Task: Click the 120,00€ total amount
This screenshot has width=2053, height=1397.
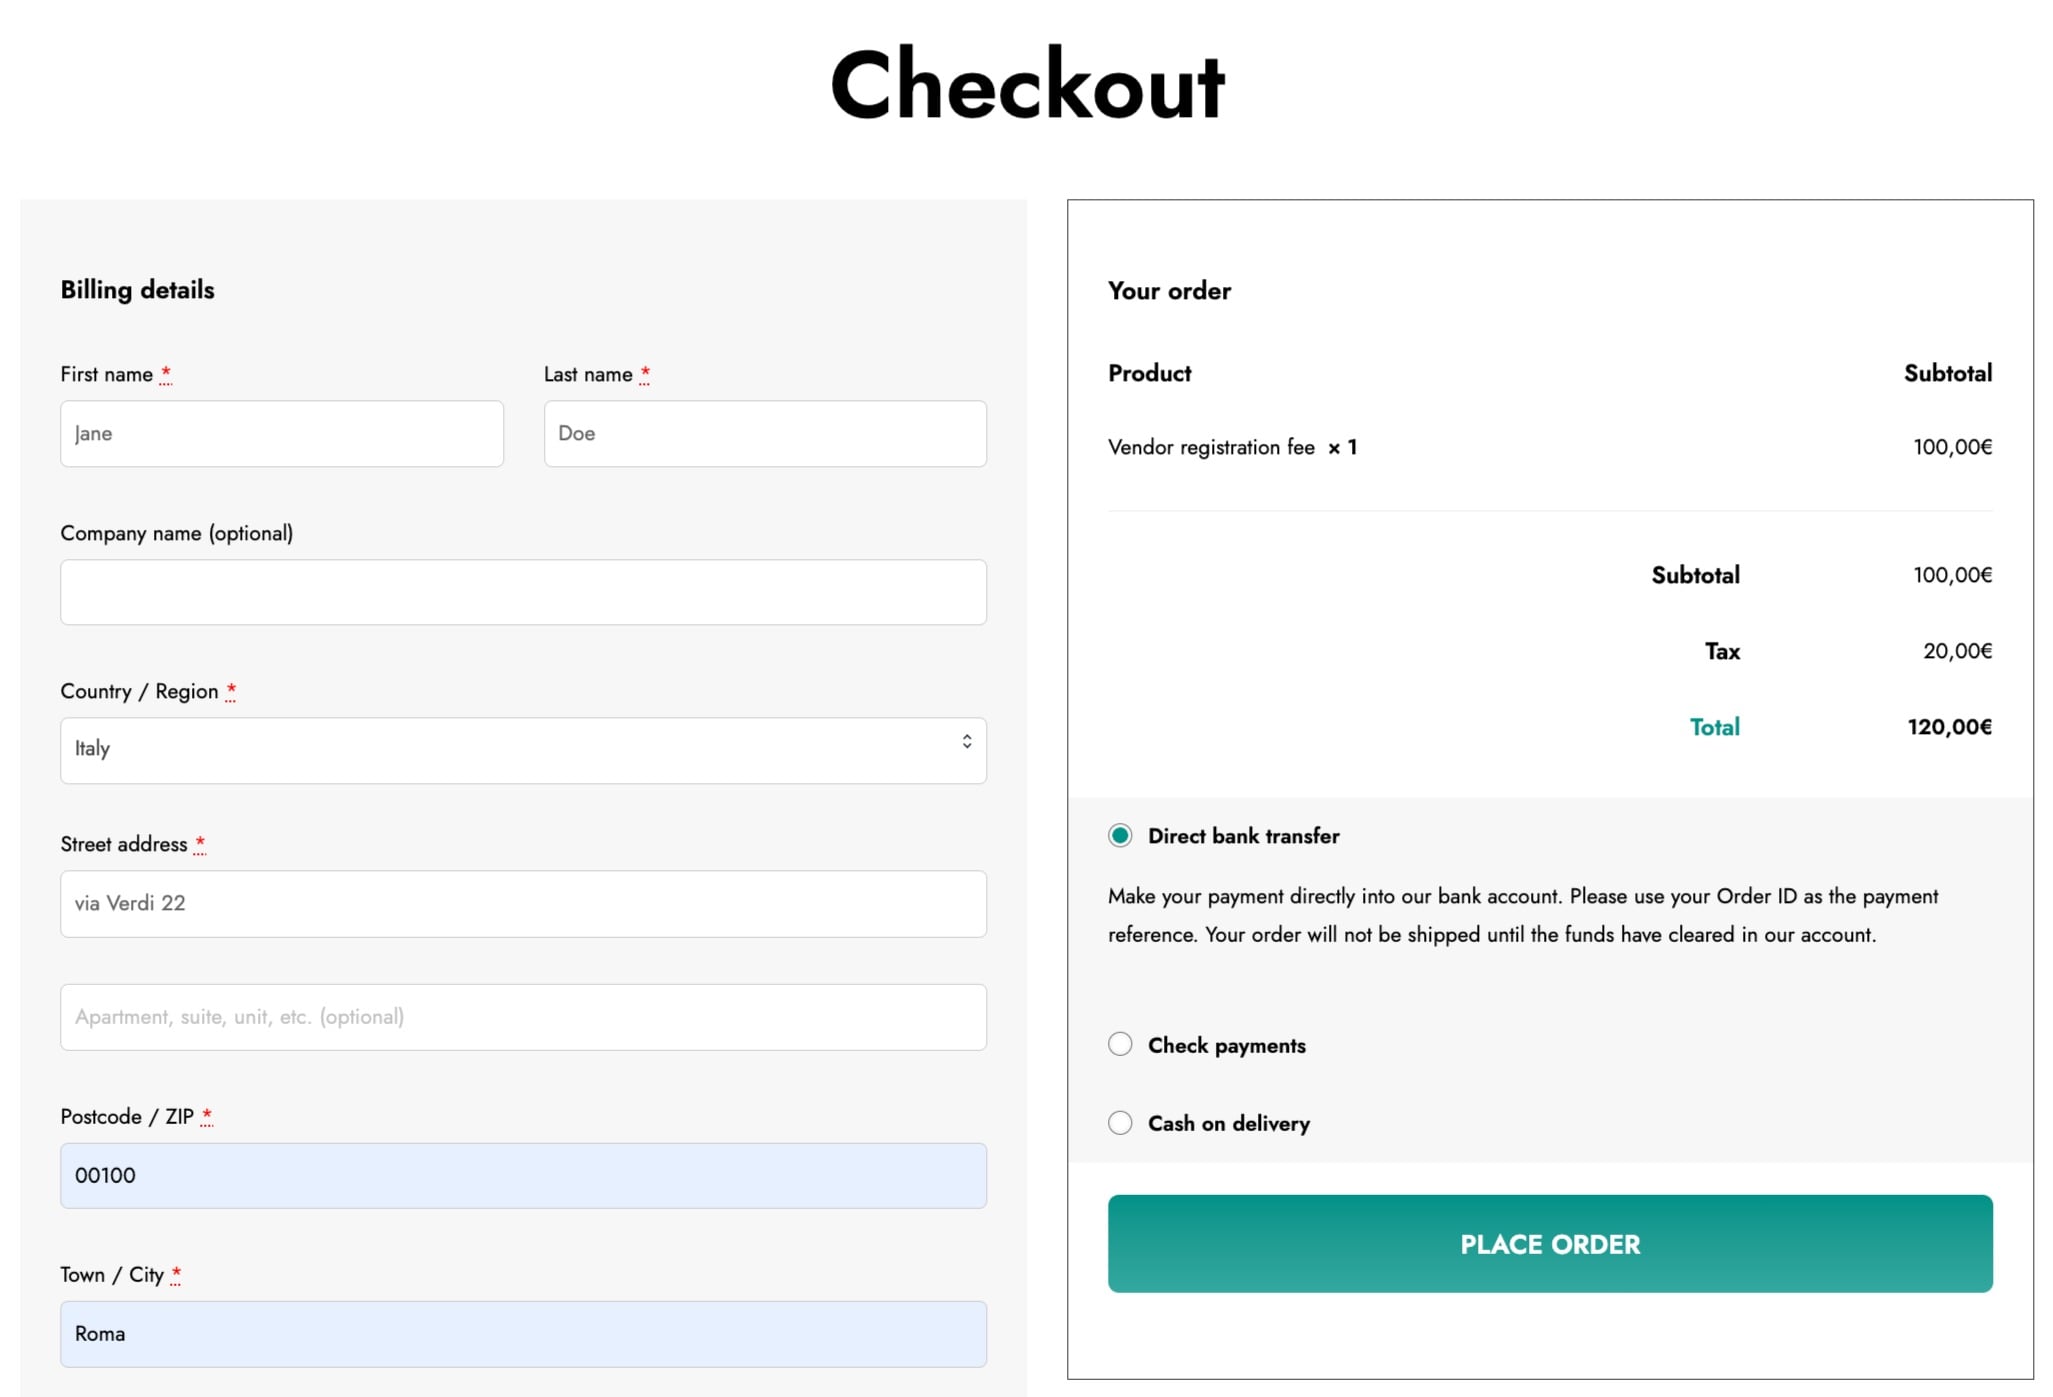Action: pyautogui.click(x=1949, y=727)
